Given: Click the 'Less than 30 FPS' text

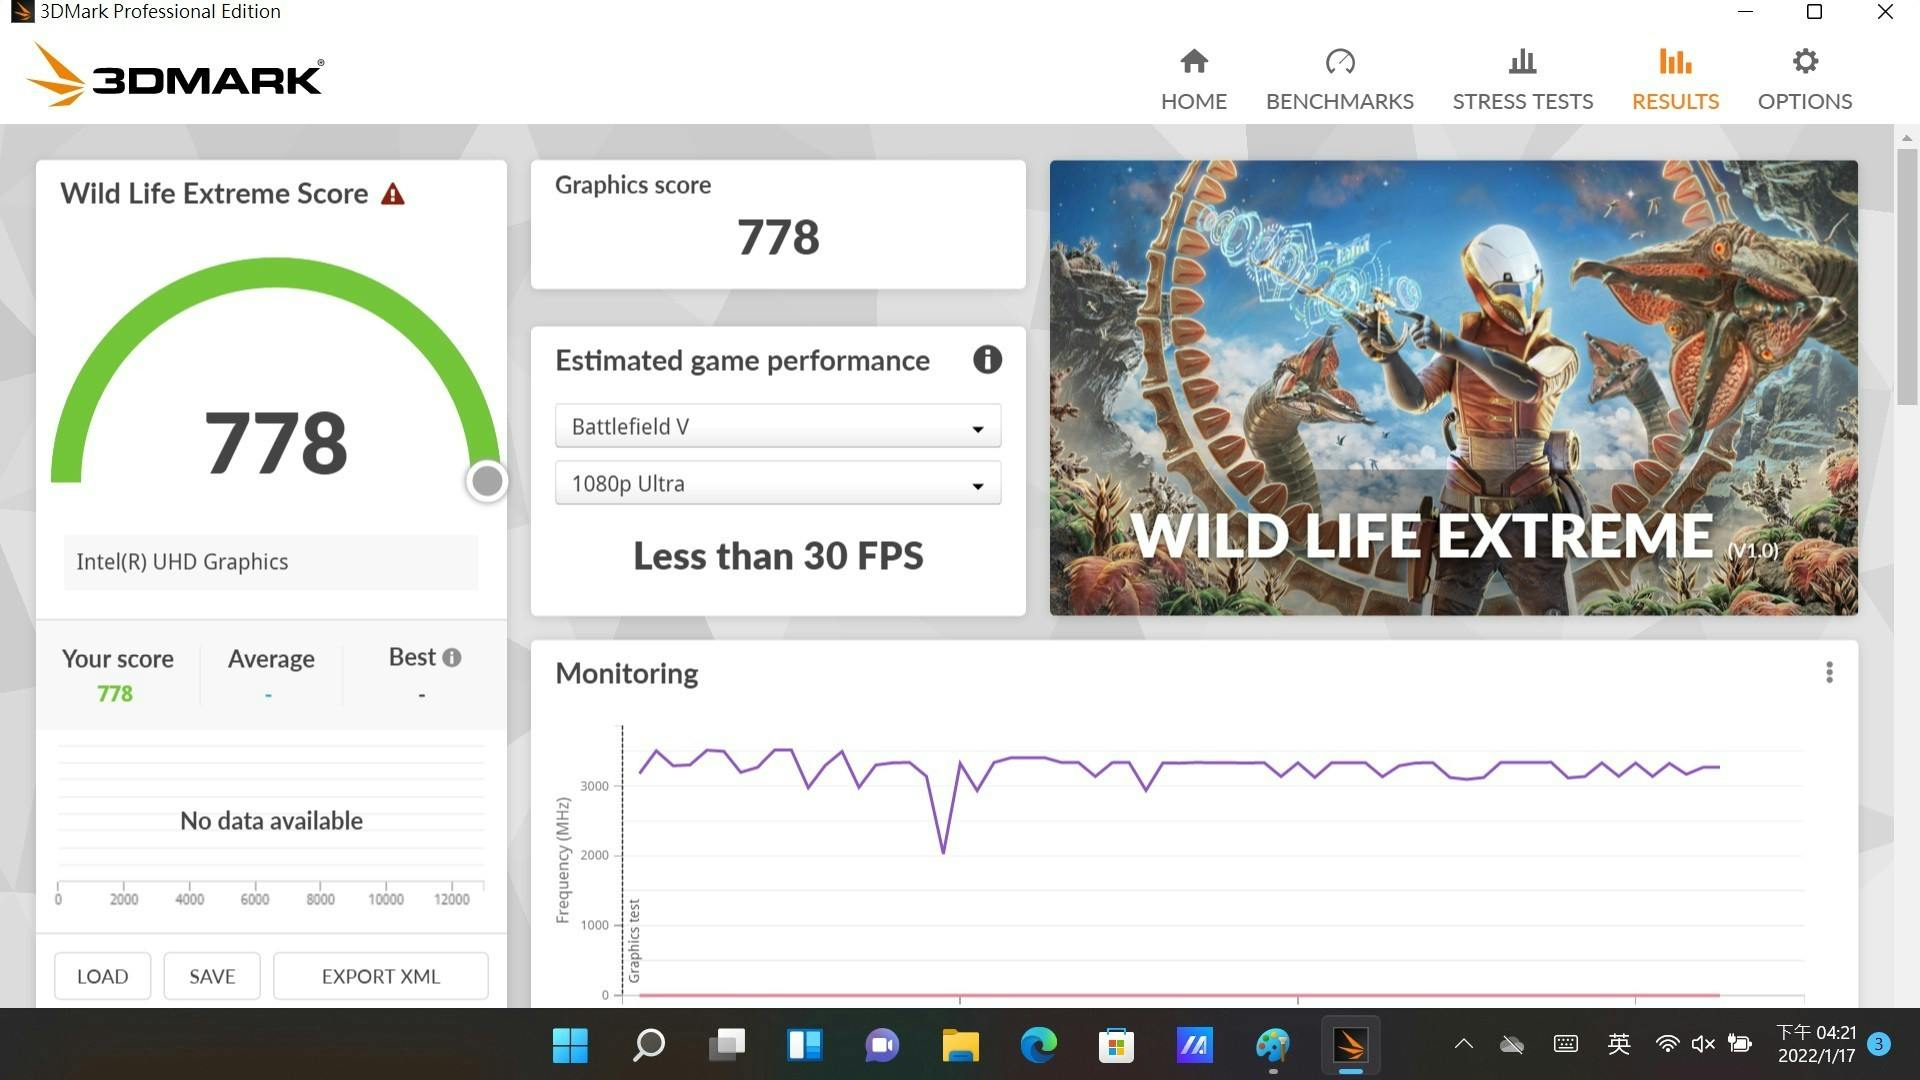Looking at the screenshot, I should pyautogui.click(x=778, y=556).
